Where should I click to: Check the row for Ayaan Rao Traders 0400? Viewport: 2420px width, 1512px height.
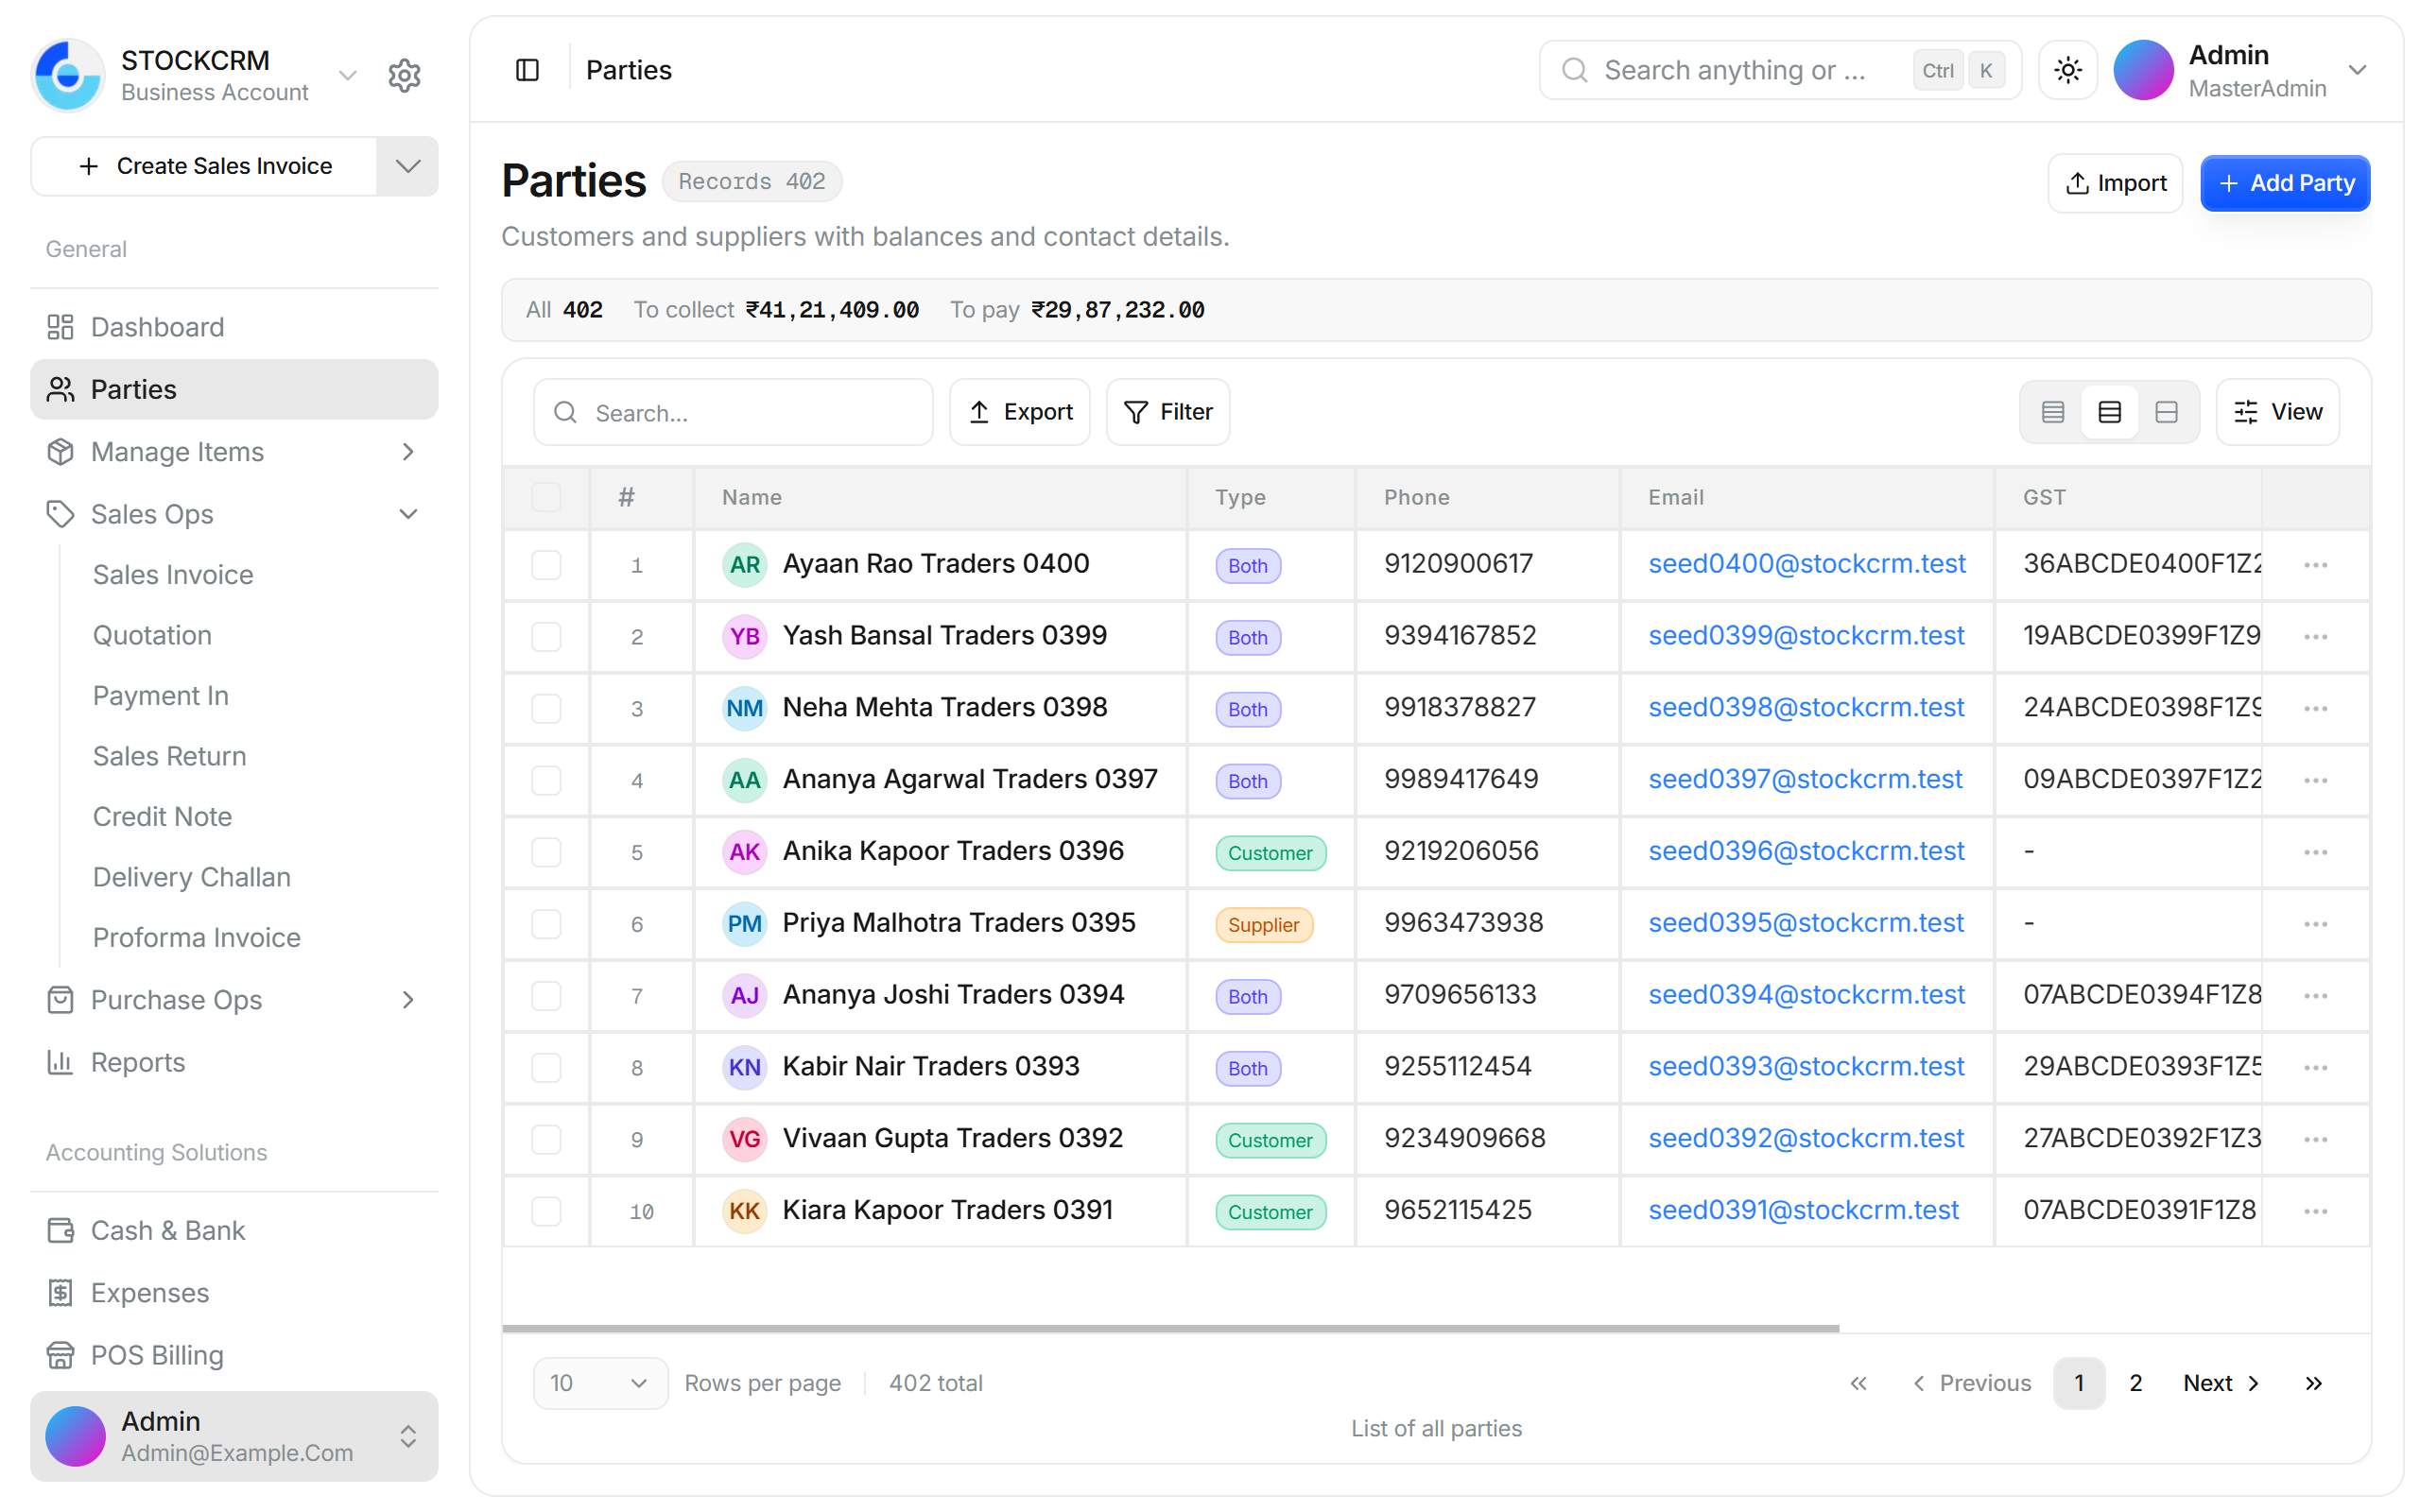tap(546, 565)
